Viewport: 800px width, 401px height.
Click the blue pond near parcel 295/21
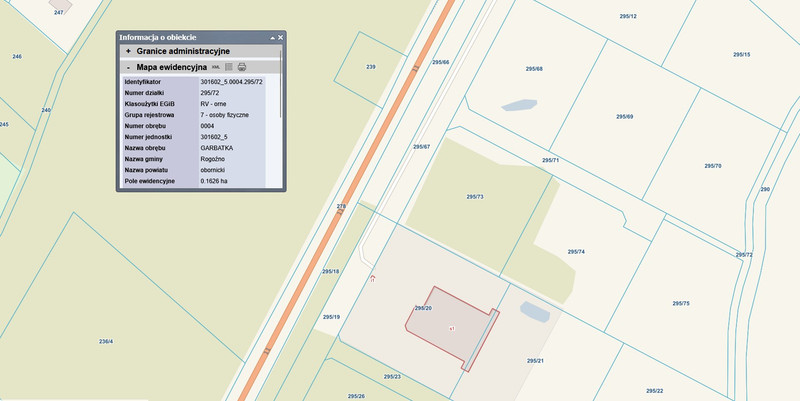pos(535,313)
